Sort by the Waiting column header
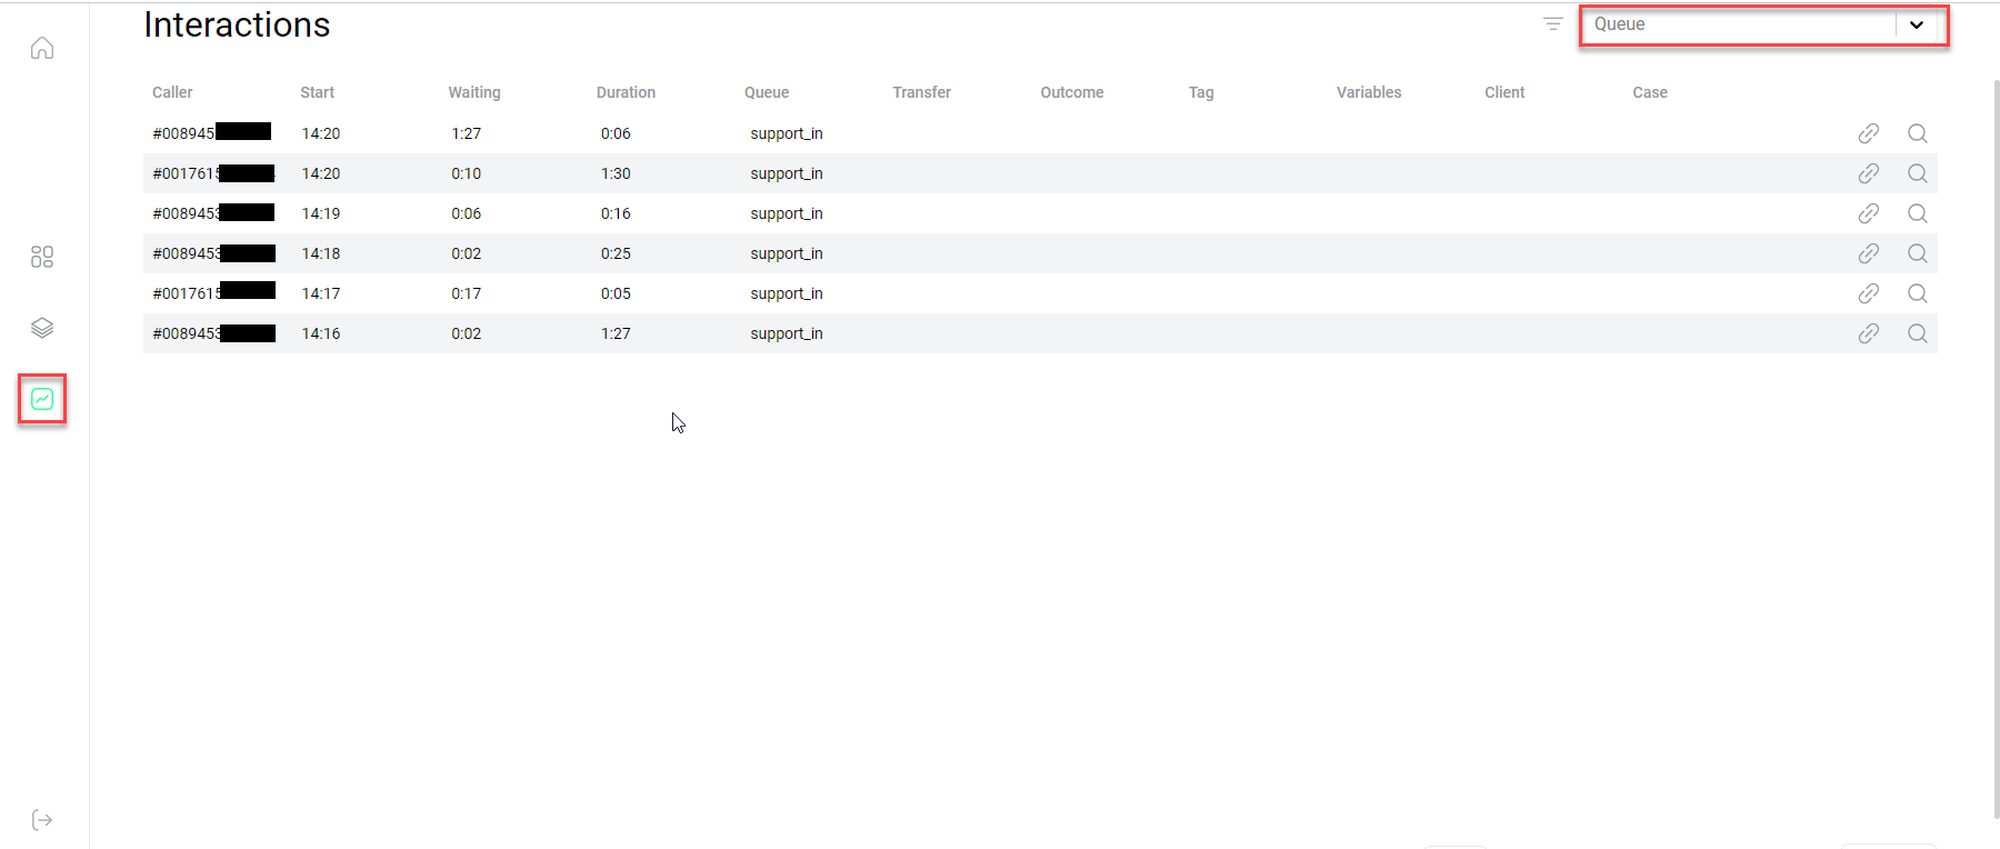 point(474,92)
